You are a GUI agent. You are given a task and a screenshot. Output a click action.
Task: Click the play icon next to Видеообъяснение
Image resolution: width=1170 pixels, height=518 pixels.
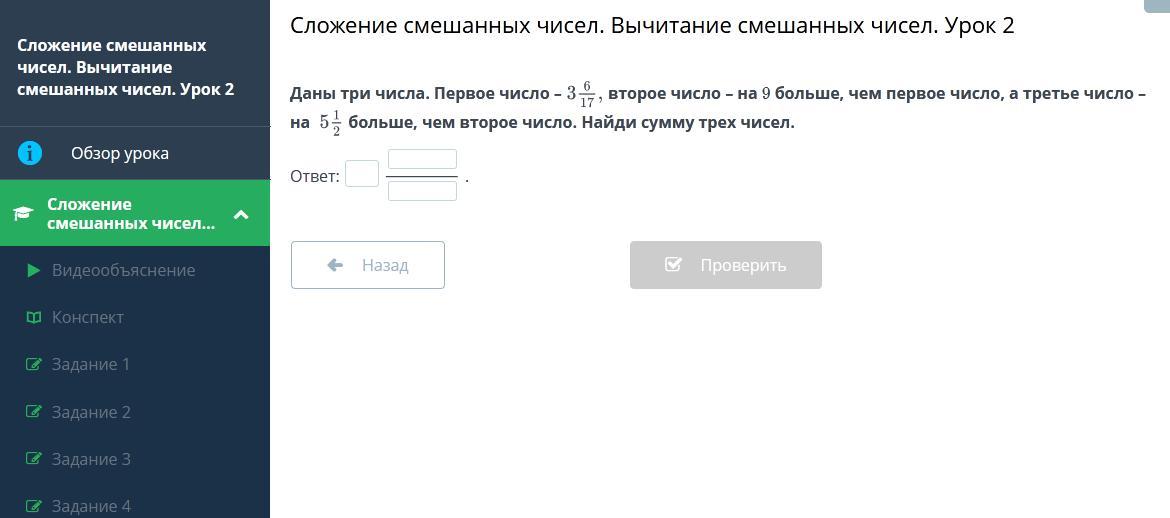pyautogui.click(x=33, y=270)
